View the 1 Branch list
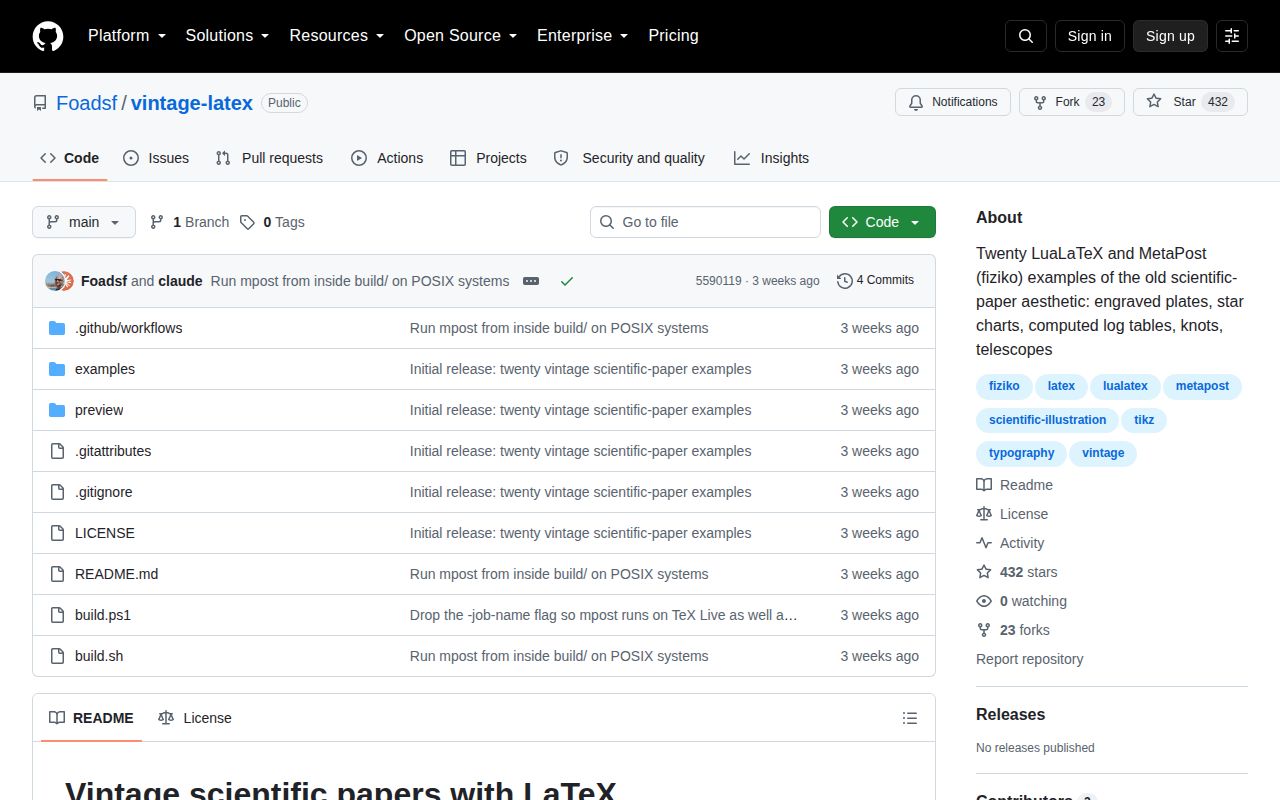Viewport: 1280px width, 800px height. (x=189, y=222)
